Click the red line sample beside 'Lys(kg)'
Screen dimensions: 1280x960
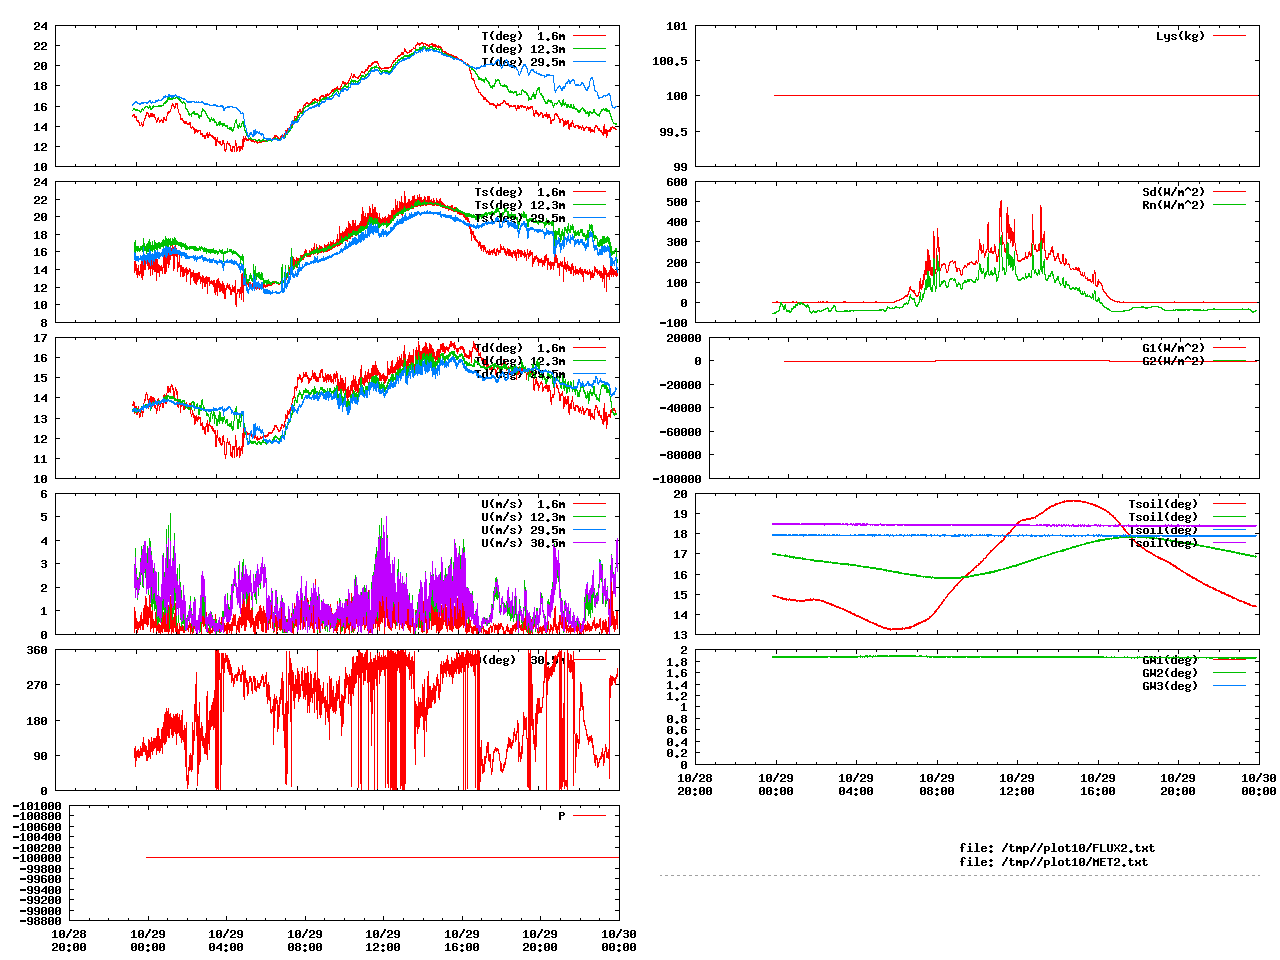tap(1230, 36)
